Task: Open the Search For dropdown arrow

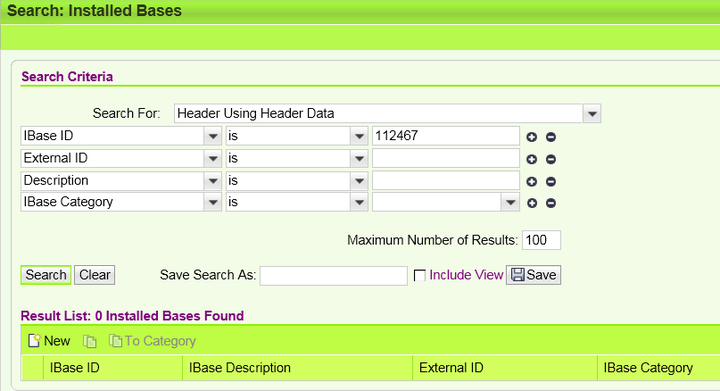Action: 592,113
